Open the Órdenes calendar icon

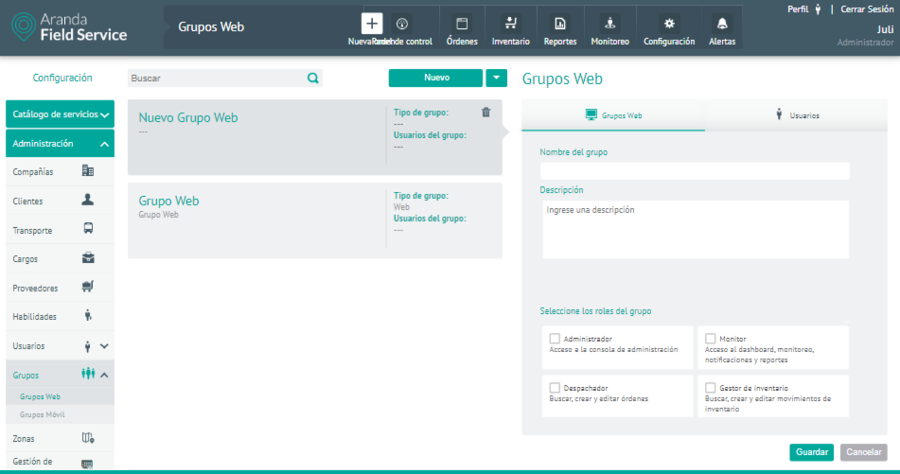click(461, 24)
